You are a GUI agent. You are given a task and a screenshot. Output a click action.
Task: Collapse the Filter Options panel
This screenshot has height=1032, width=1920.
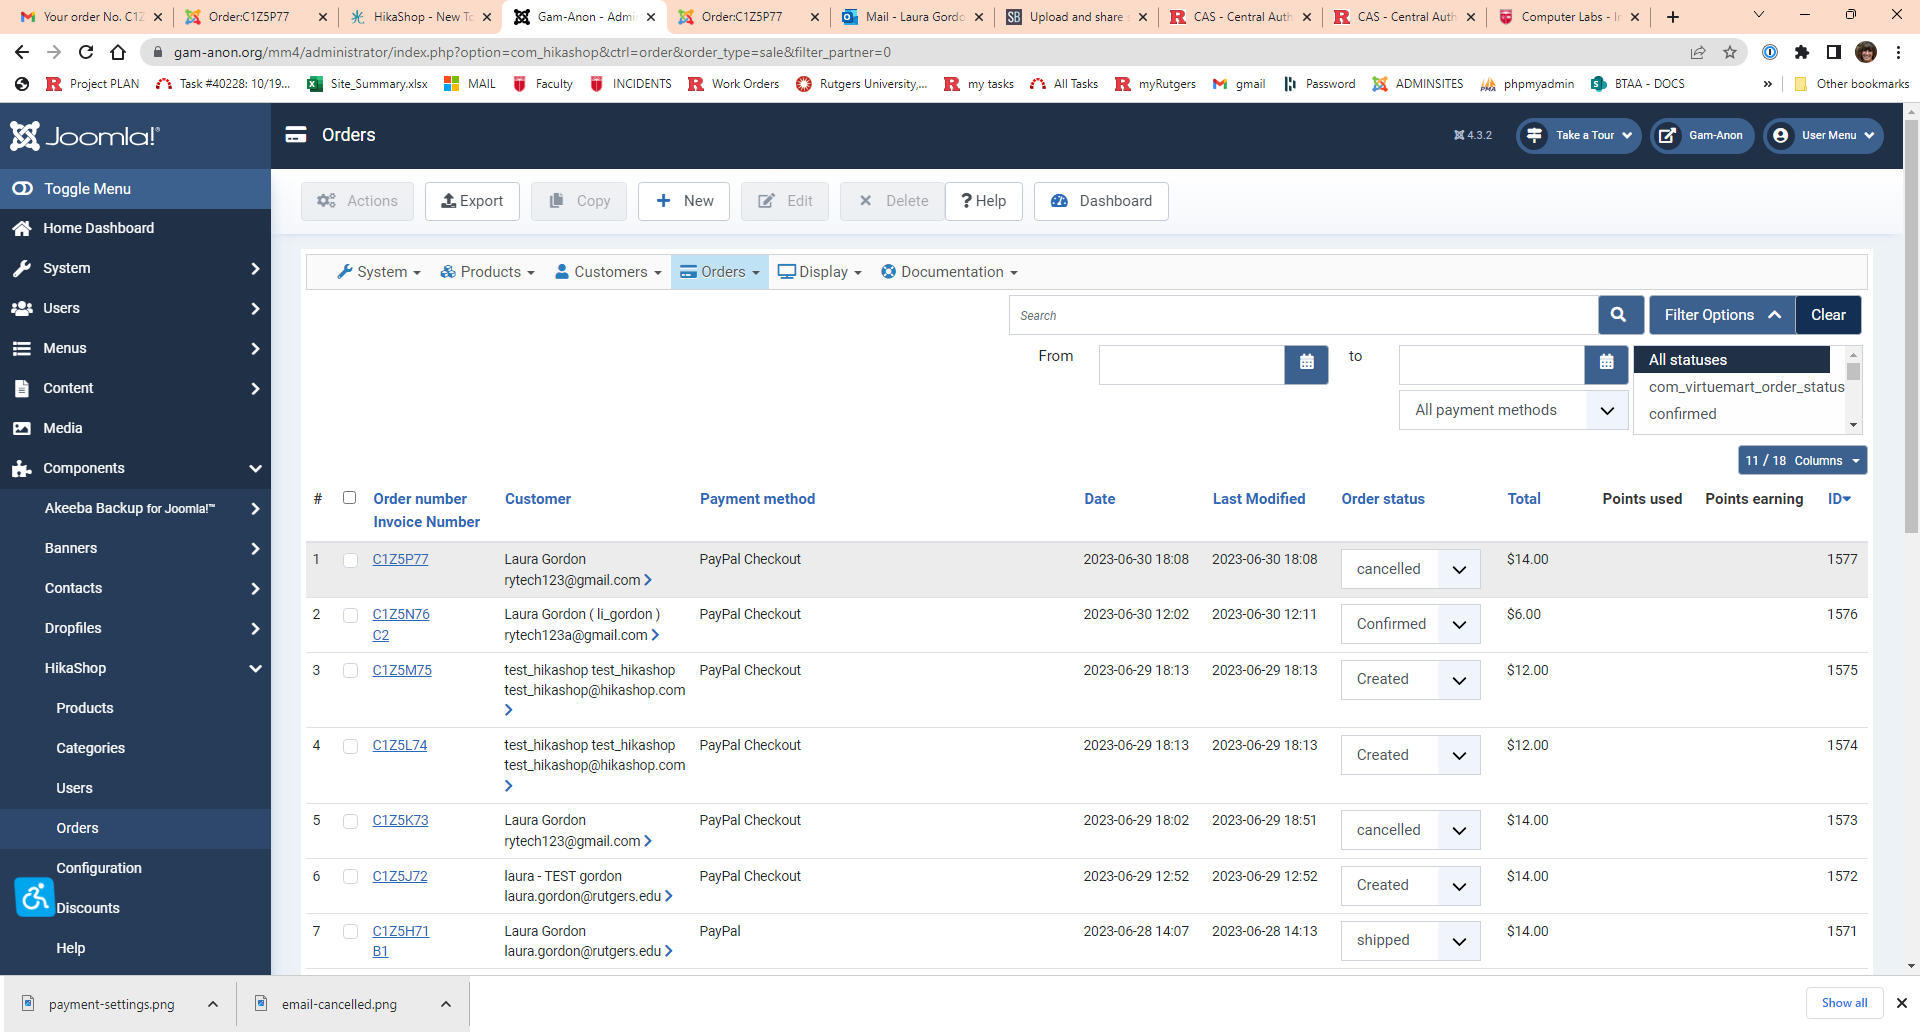1722,315
